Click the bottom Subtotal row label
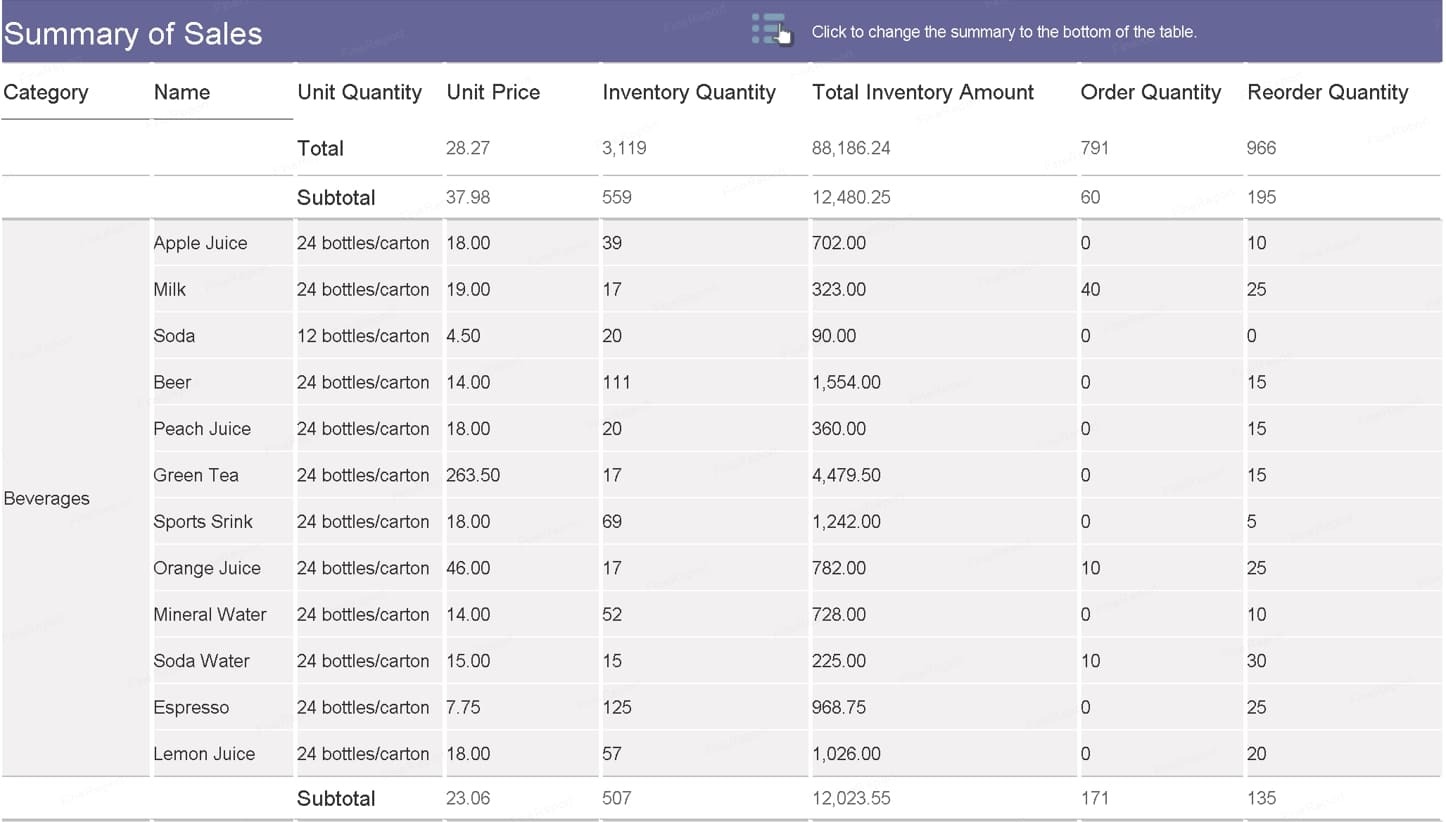 point(336,798)
